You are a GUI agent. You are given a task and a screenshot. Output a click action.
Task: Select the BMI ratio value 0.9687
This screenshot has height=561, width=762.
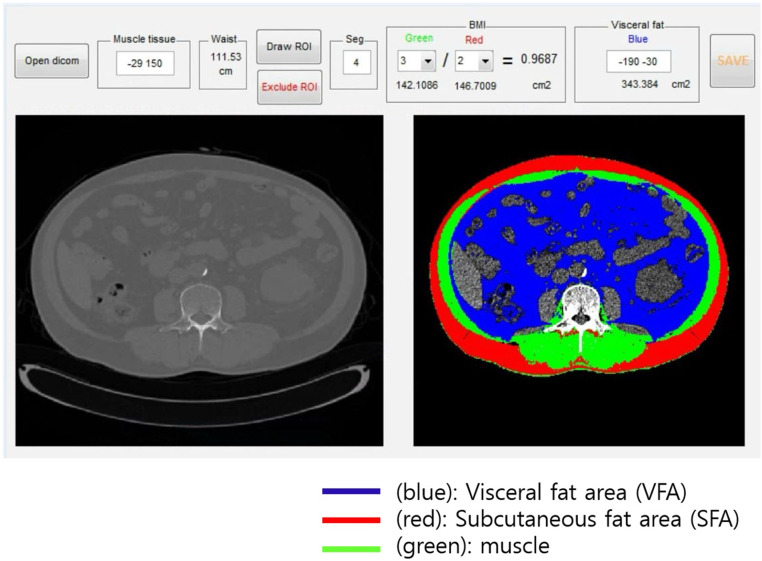pyautogui.click(x=539, y=59)
